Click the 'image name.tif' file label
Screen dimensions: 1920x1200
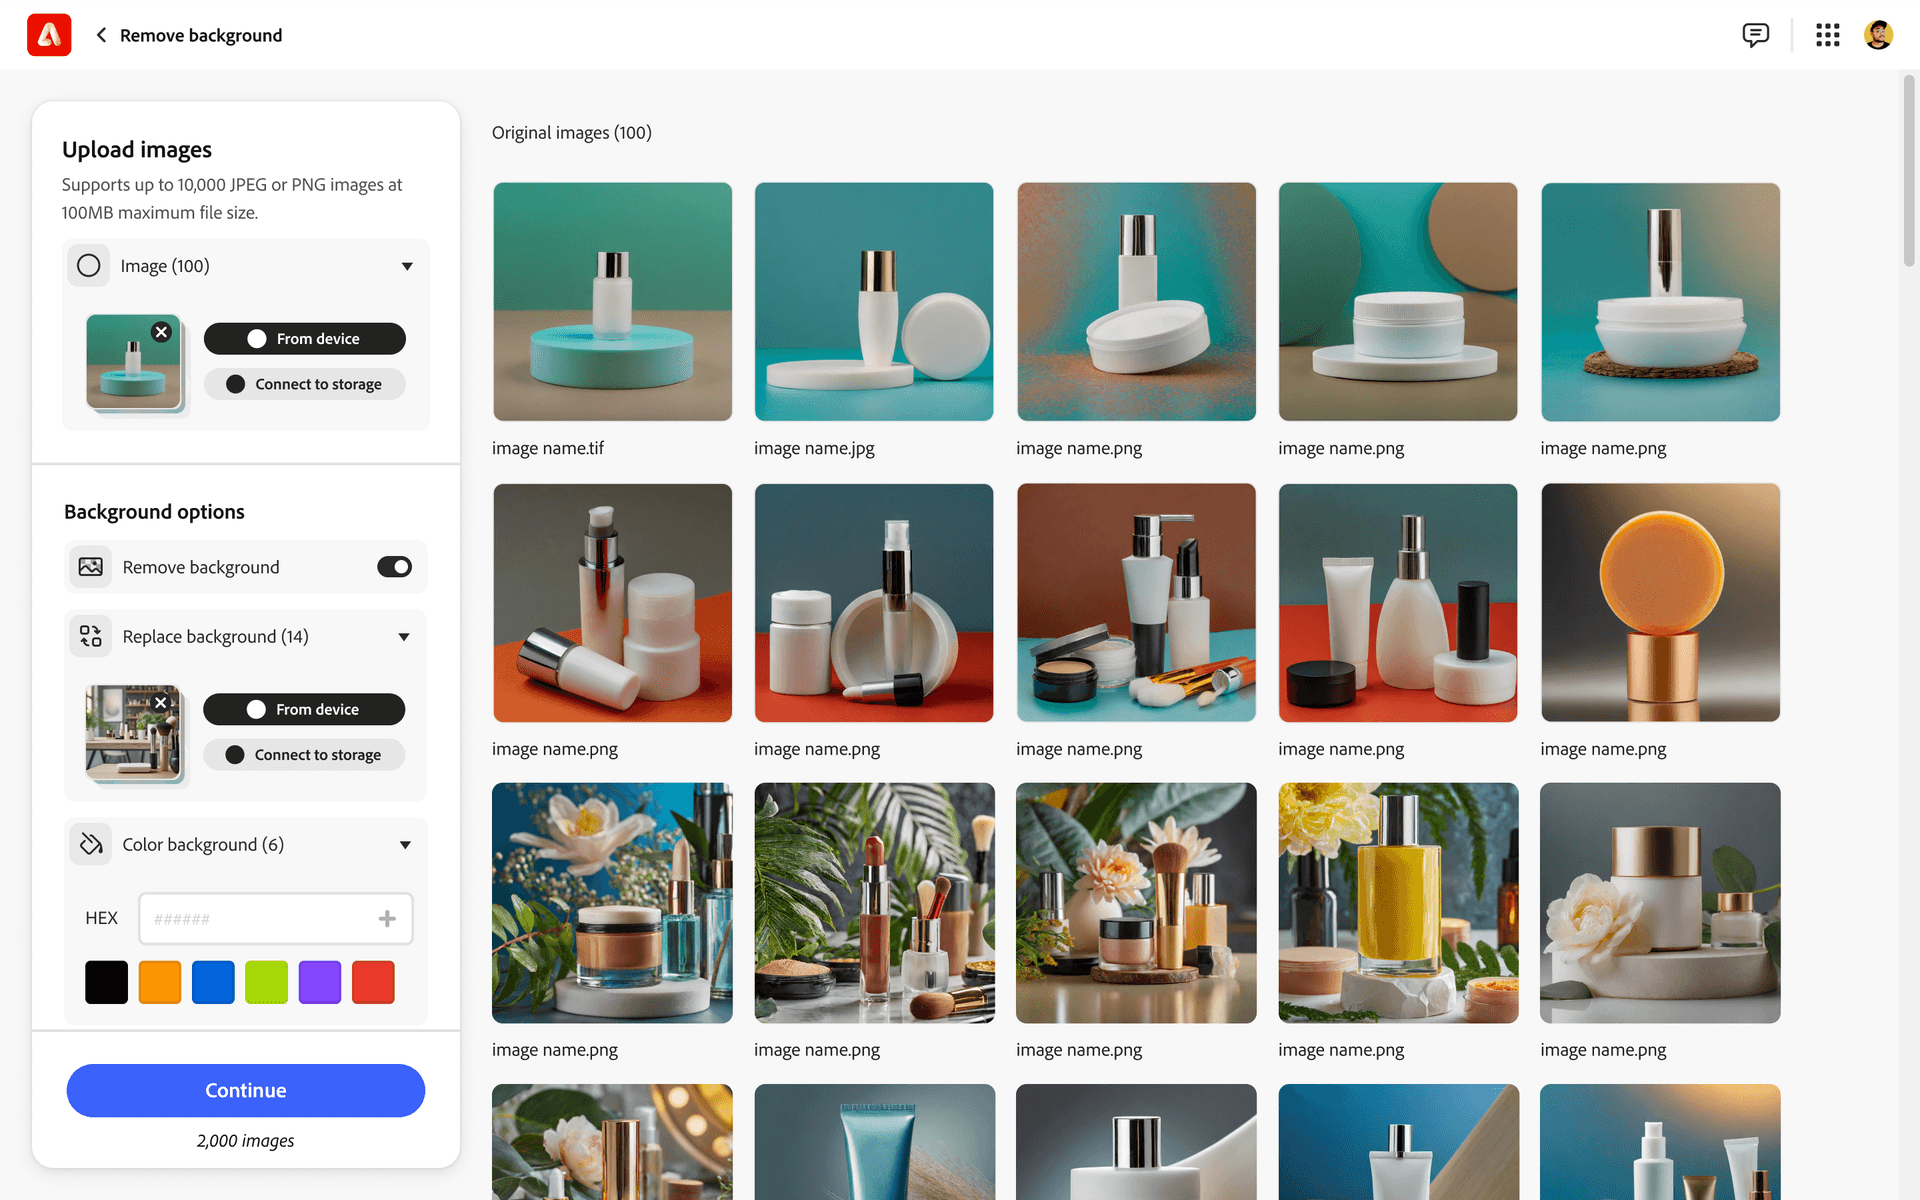[x=548, y=448]
